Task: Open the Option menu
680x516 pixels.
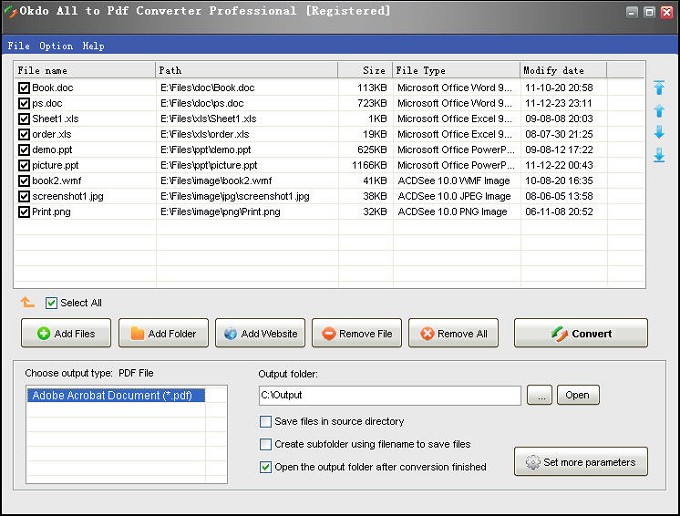Action: [x=56, y=46]
